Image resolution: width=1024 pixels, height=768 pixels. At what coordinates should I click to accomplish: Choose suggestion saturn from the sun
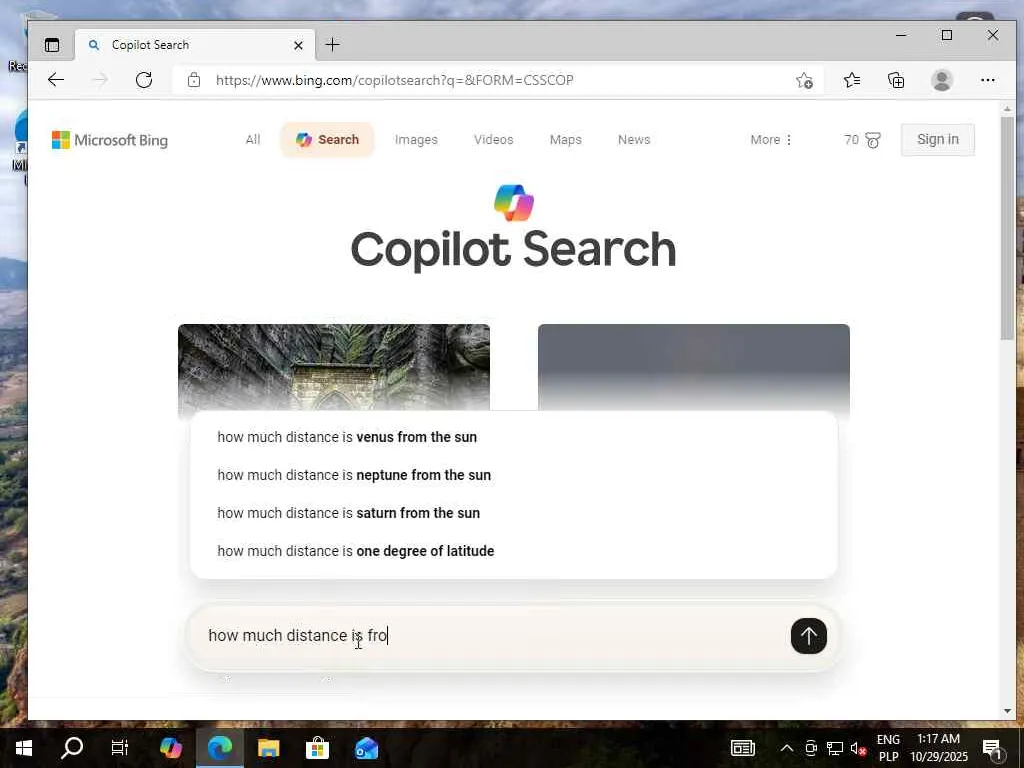514,513
